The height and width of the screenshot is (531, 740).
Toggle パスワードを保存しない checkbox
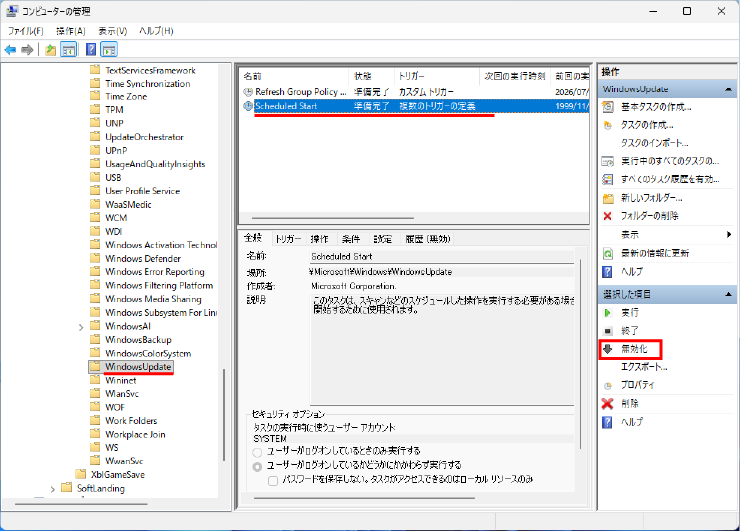[x=273, y=481]
